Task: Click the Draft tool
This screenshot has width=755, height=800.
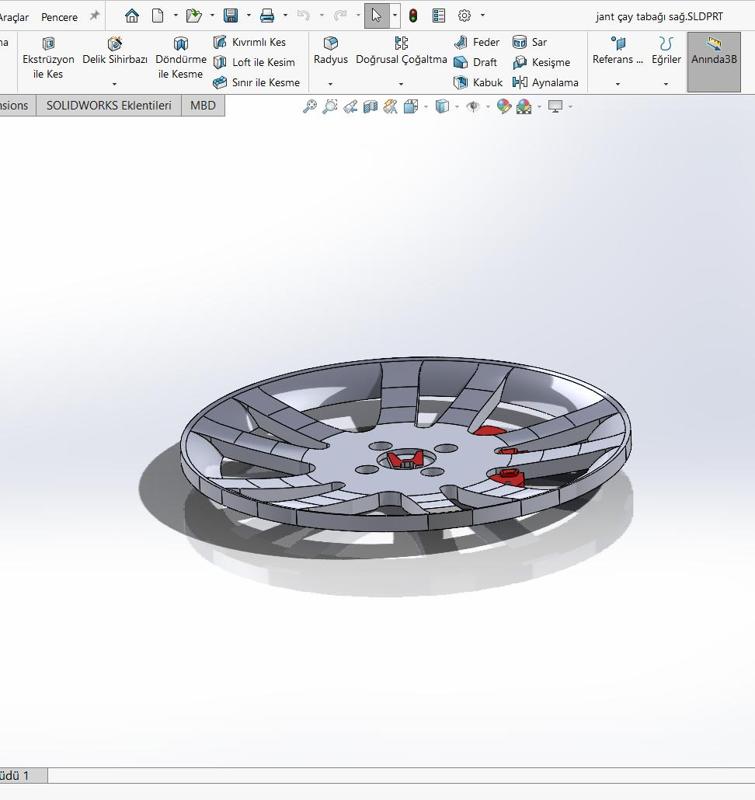Action: [x=475, y=62]
